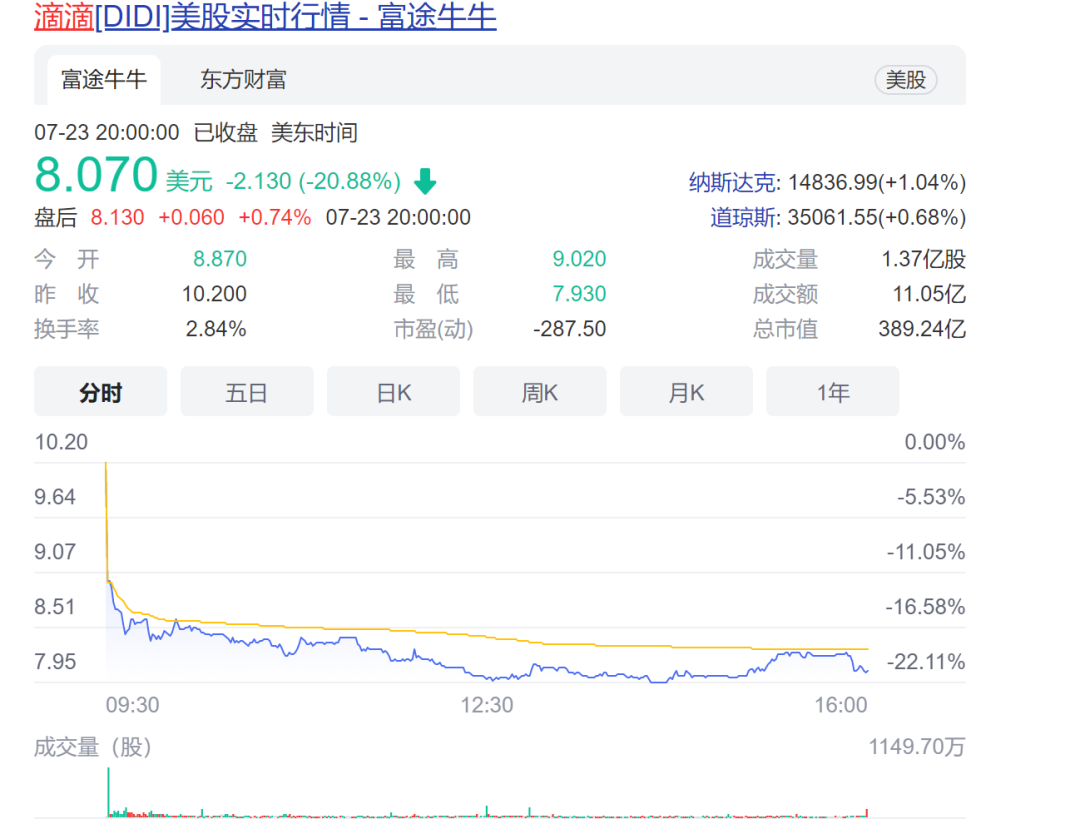Image resolution: width=1080 pixels, height=819 pixels.
Task: Open the 道琼斯 index link
Action: coord(743,218)
